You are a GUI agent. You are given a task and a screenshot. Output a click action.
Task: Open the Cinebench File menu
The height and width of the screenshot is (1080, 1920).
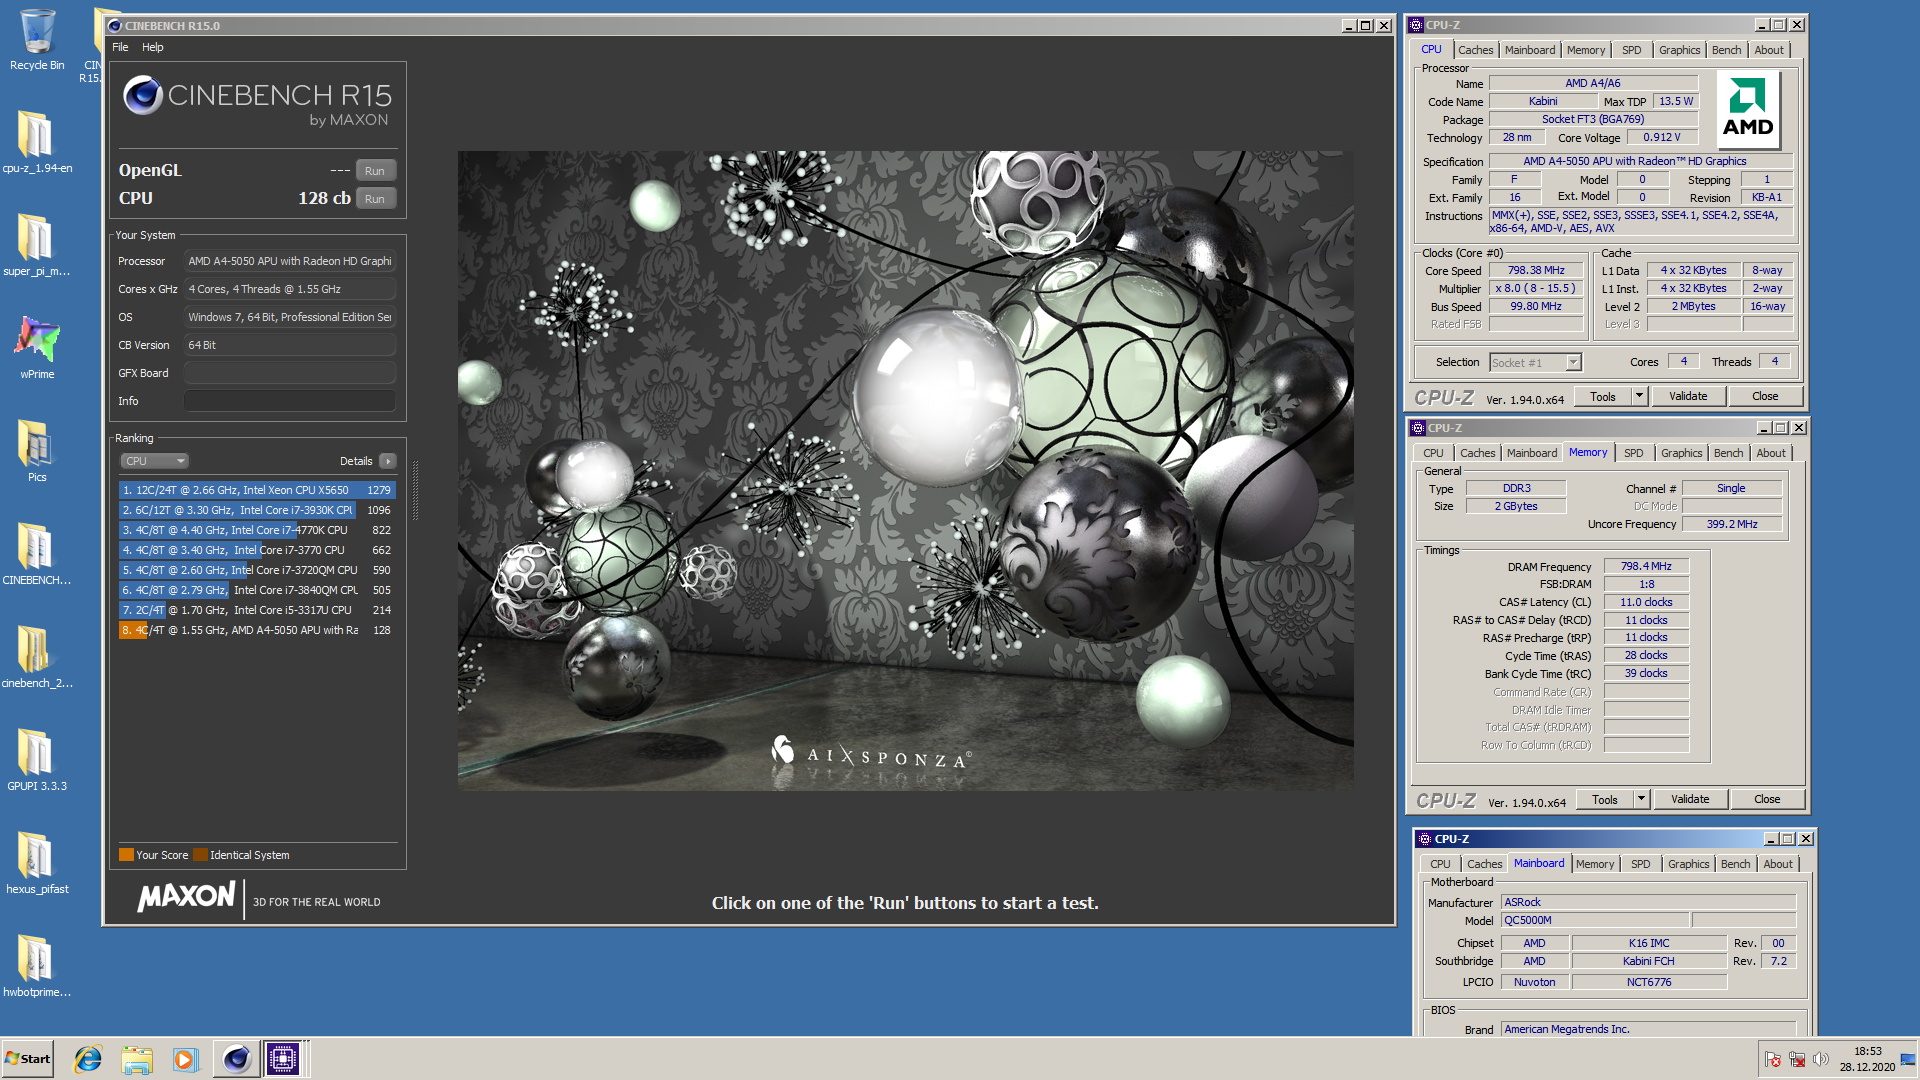pyautogui.click(x=120, y=47)
